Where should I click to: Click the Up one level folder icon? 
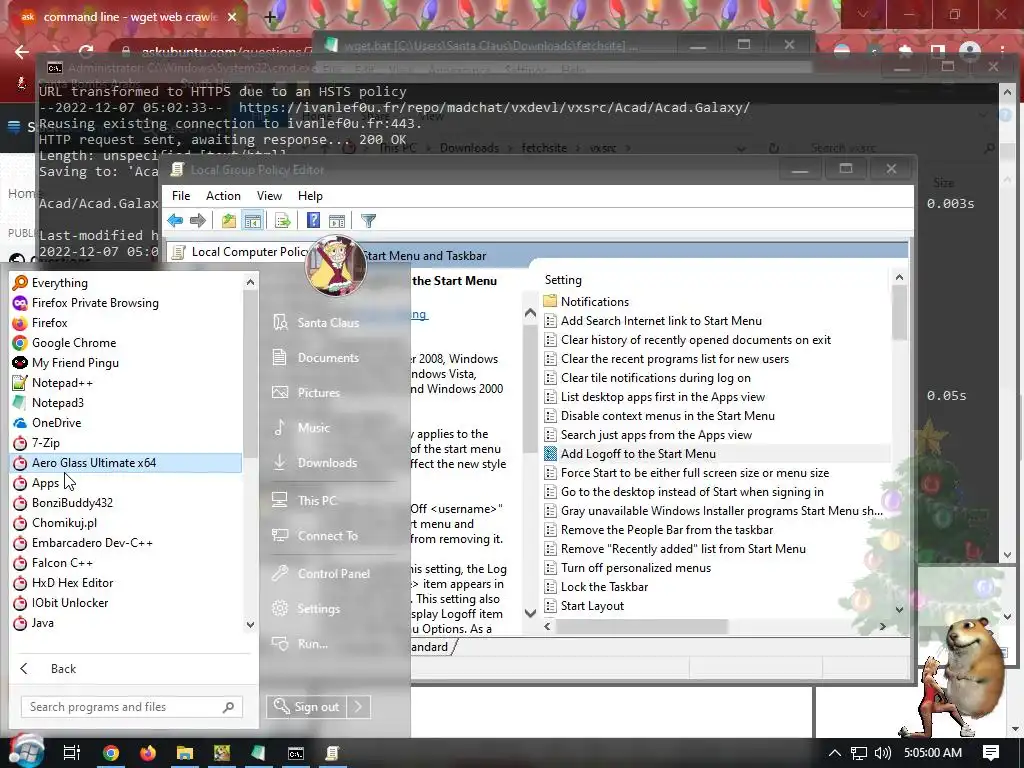tap(229, 221)
